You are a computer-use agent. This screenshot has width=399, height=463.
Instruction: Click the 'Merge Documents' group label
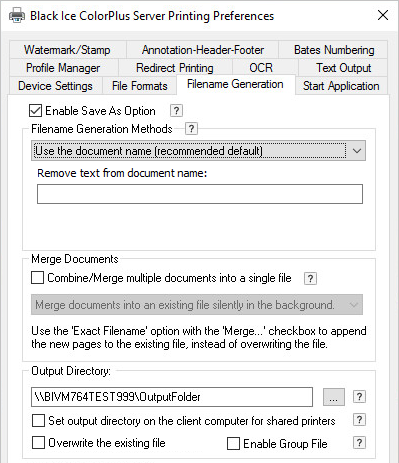(x=75, y=259)
